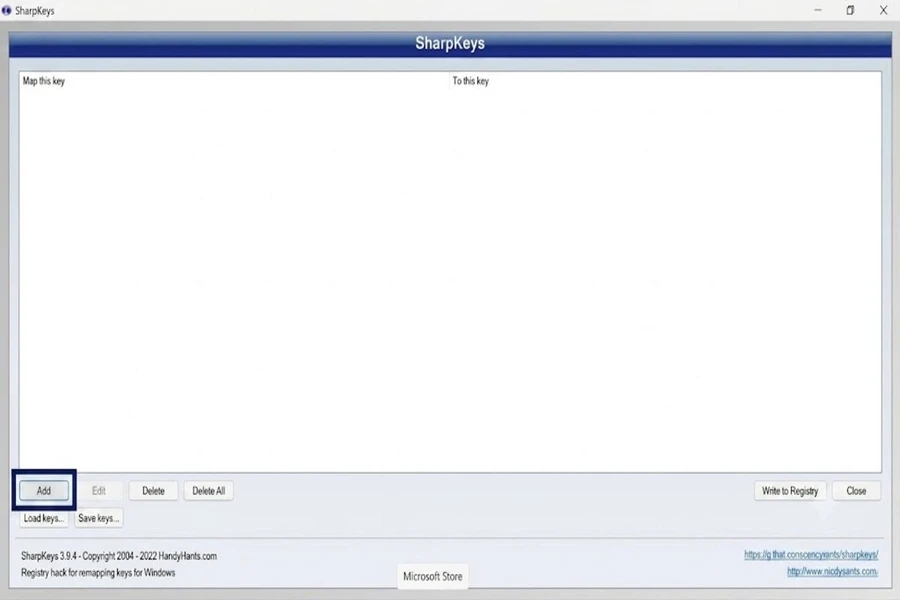
Task: Open Save keys... dialog
Action: coord(99,518)
